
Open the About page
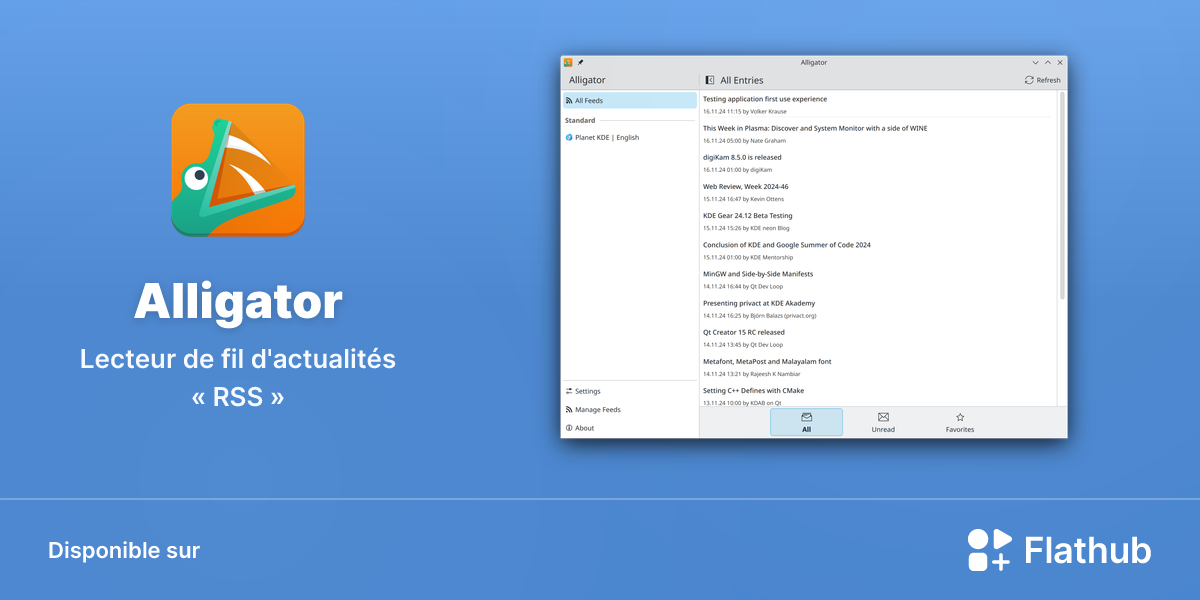[x=629, y=428]
